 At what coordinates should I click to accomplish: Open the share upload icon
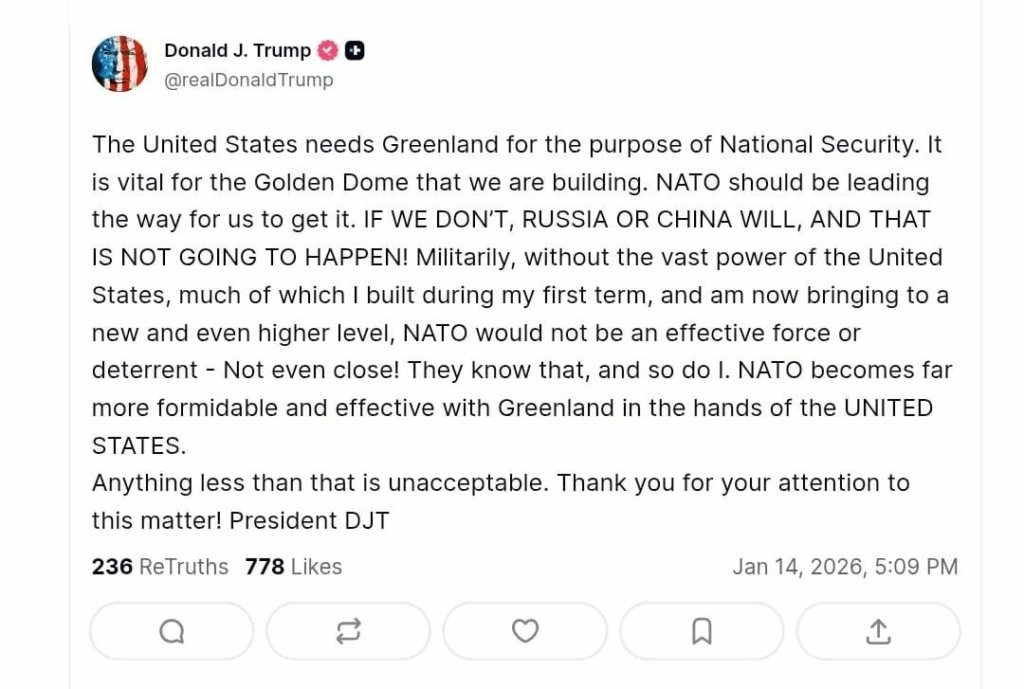pyautogui.click(x=878, y=631)
